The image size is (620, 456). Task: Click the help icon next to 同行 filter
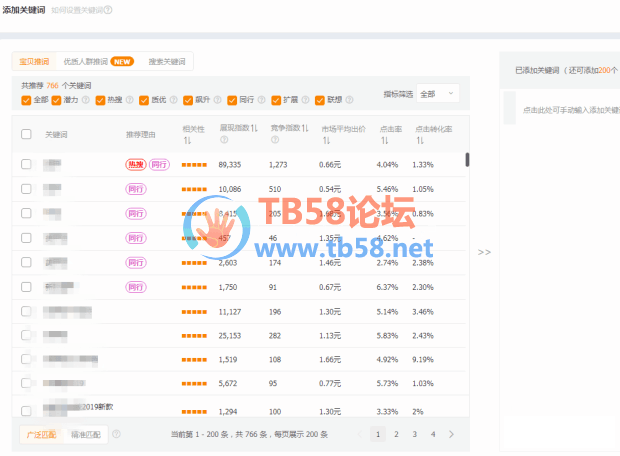coord(261,100)
